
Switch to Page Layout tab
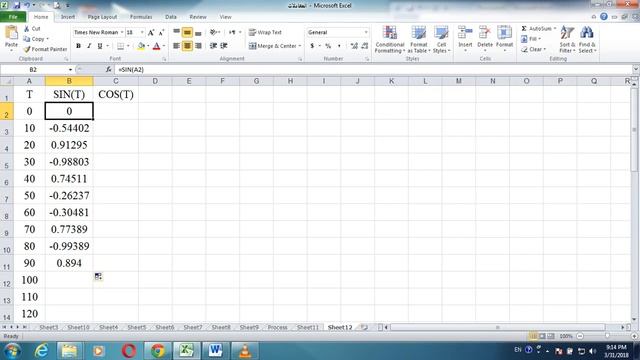click(x=102, y=17)
